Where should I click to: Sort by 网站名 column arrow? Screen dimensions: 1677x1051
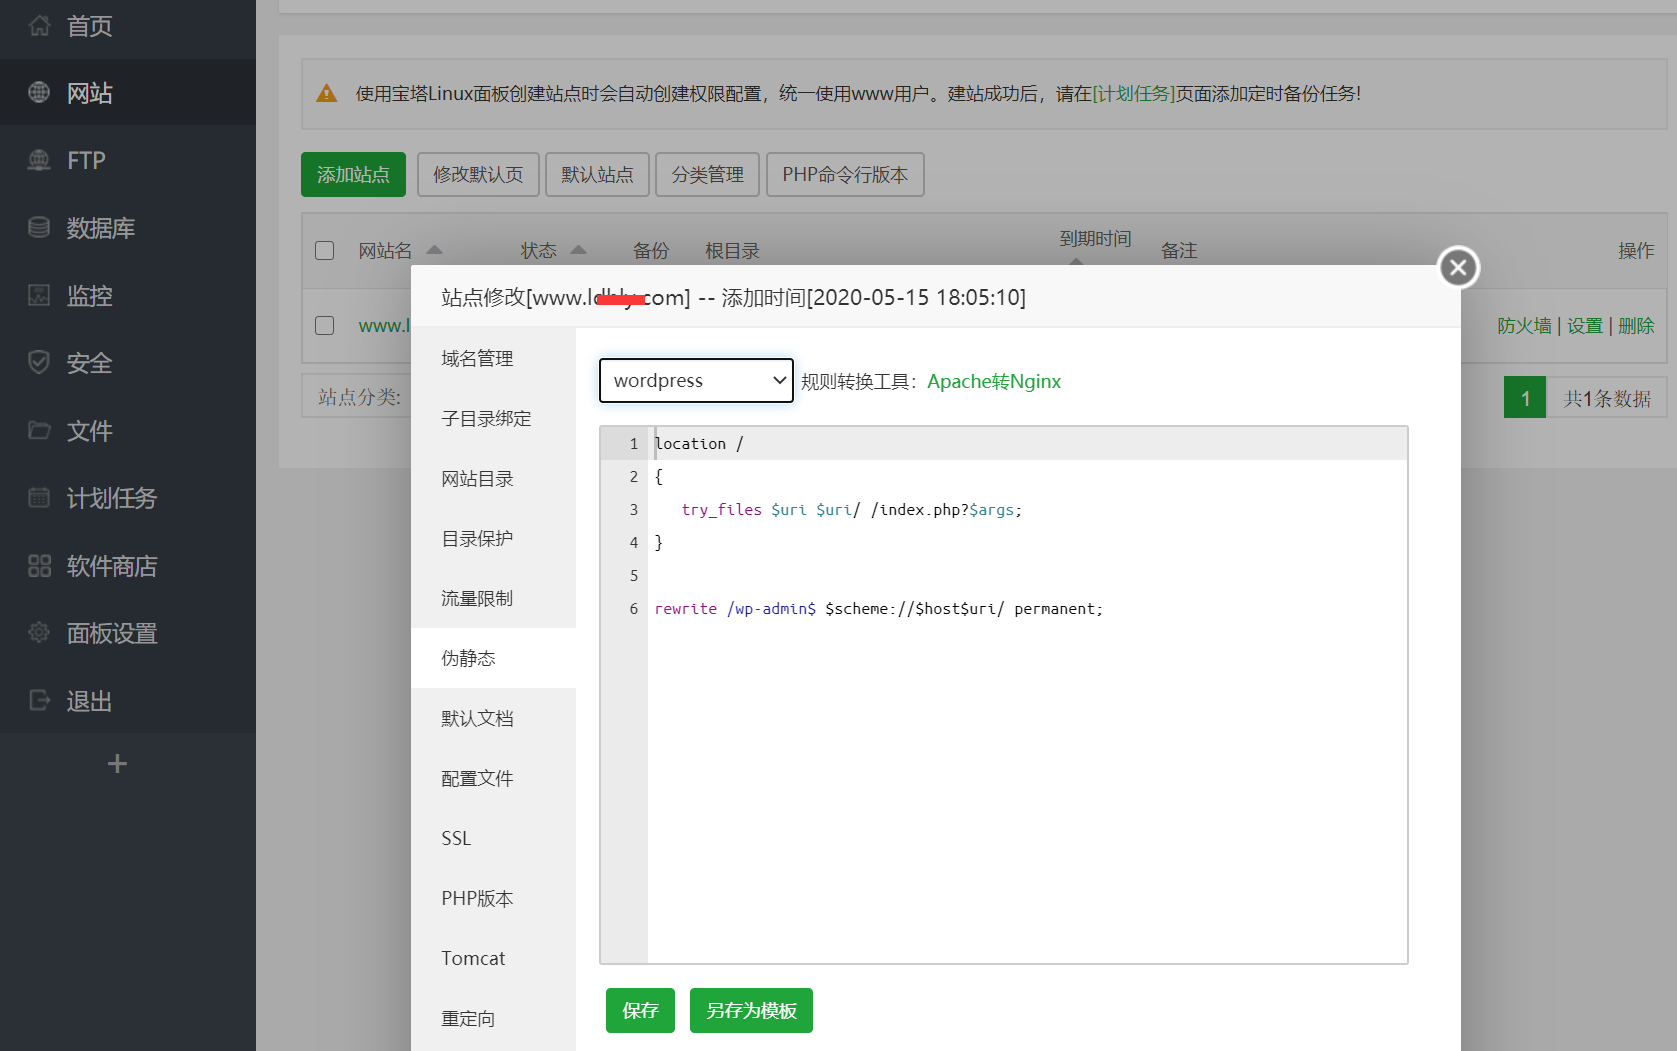coord(434,250)
